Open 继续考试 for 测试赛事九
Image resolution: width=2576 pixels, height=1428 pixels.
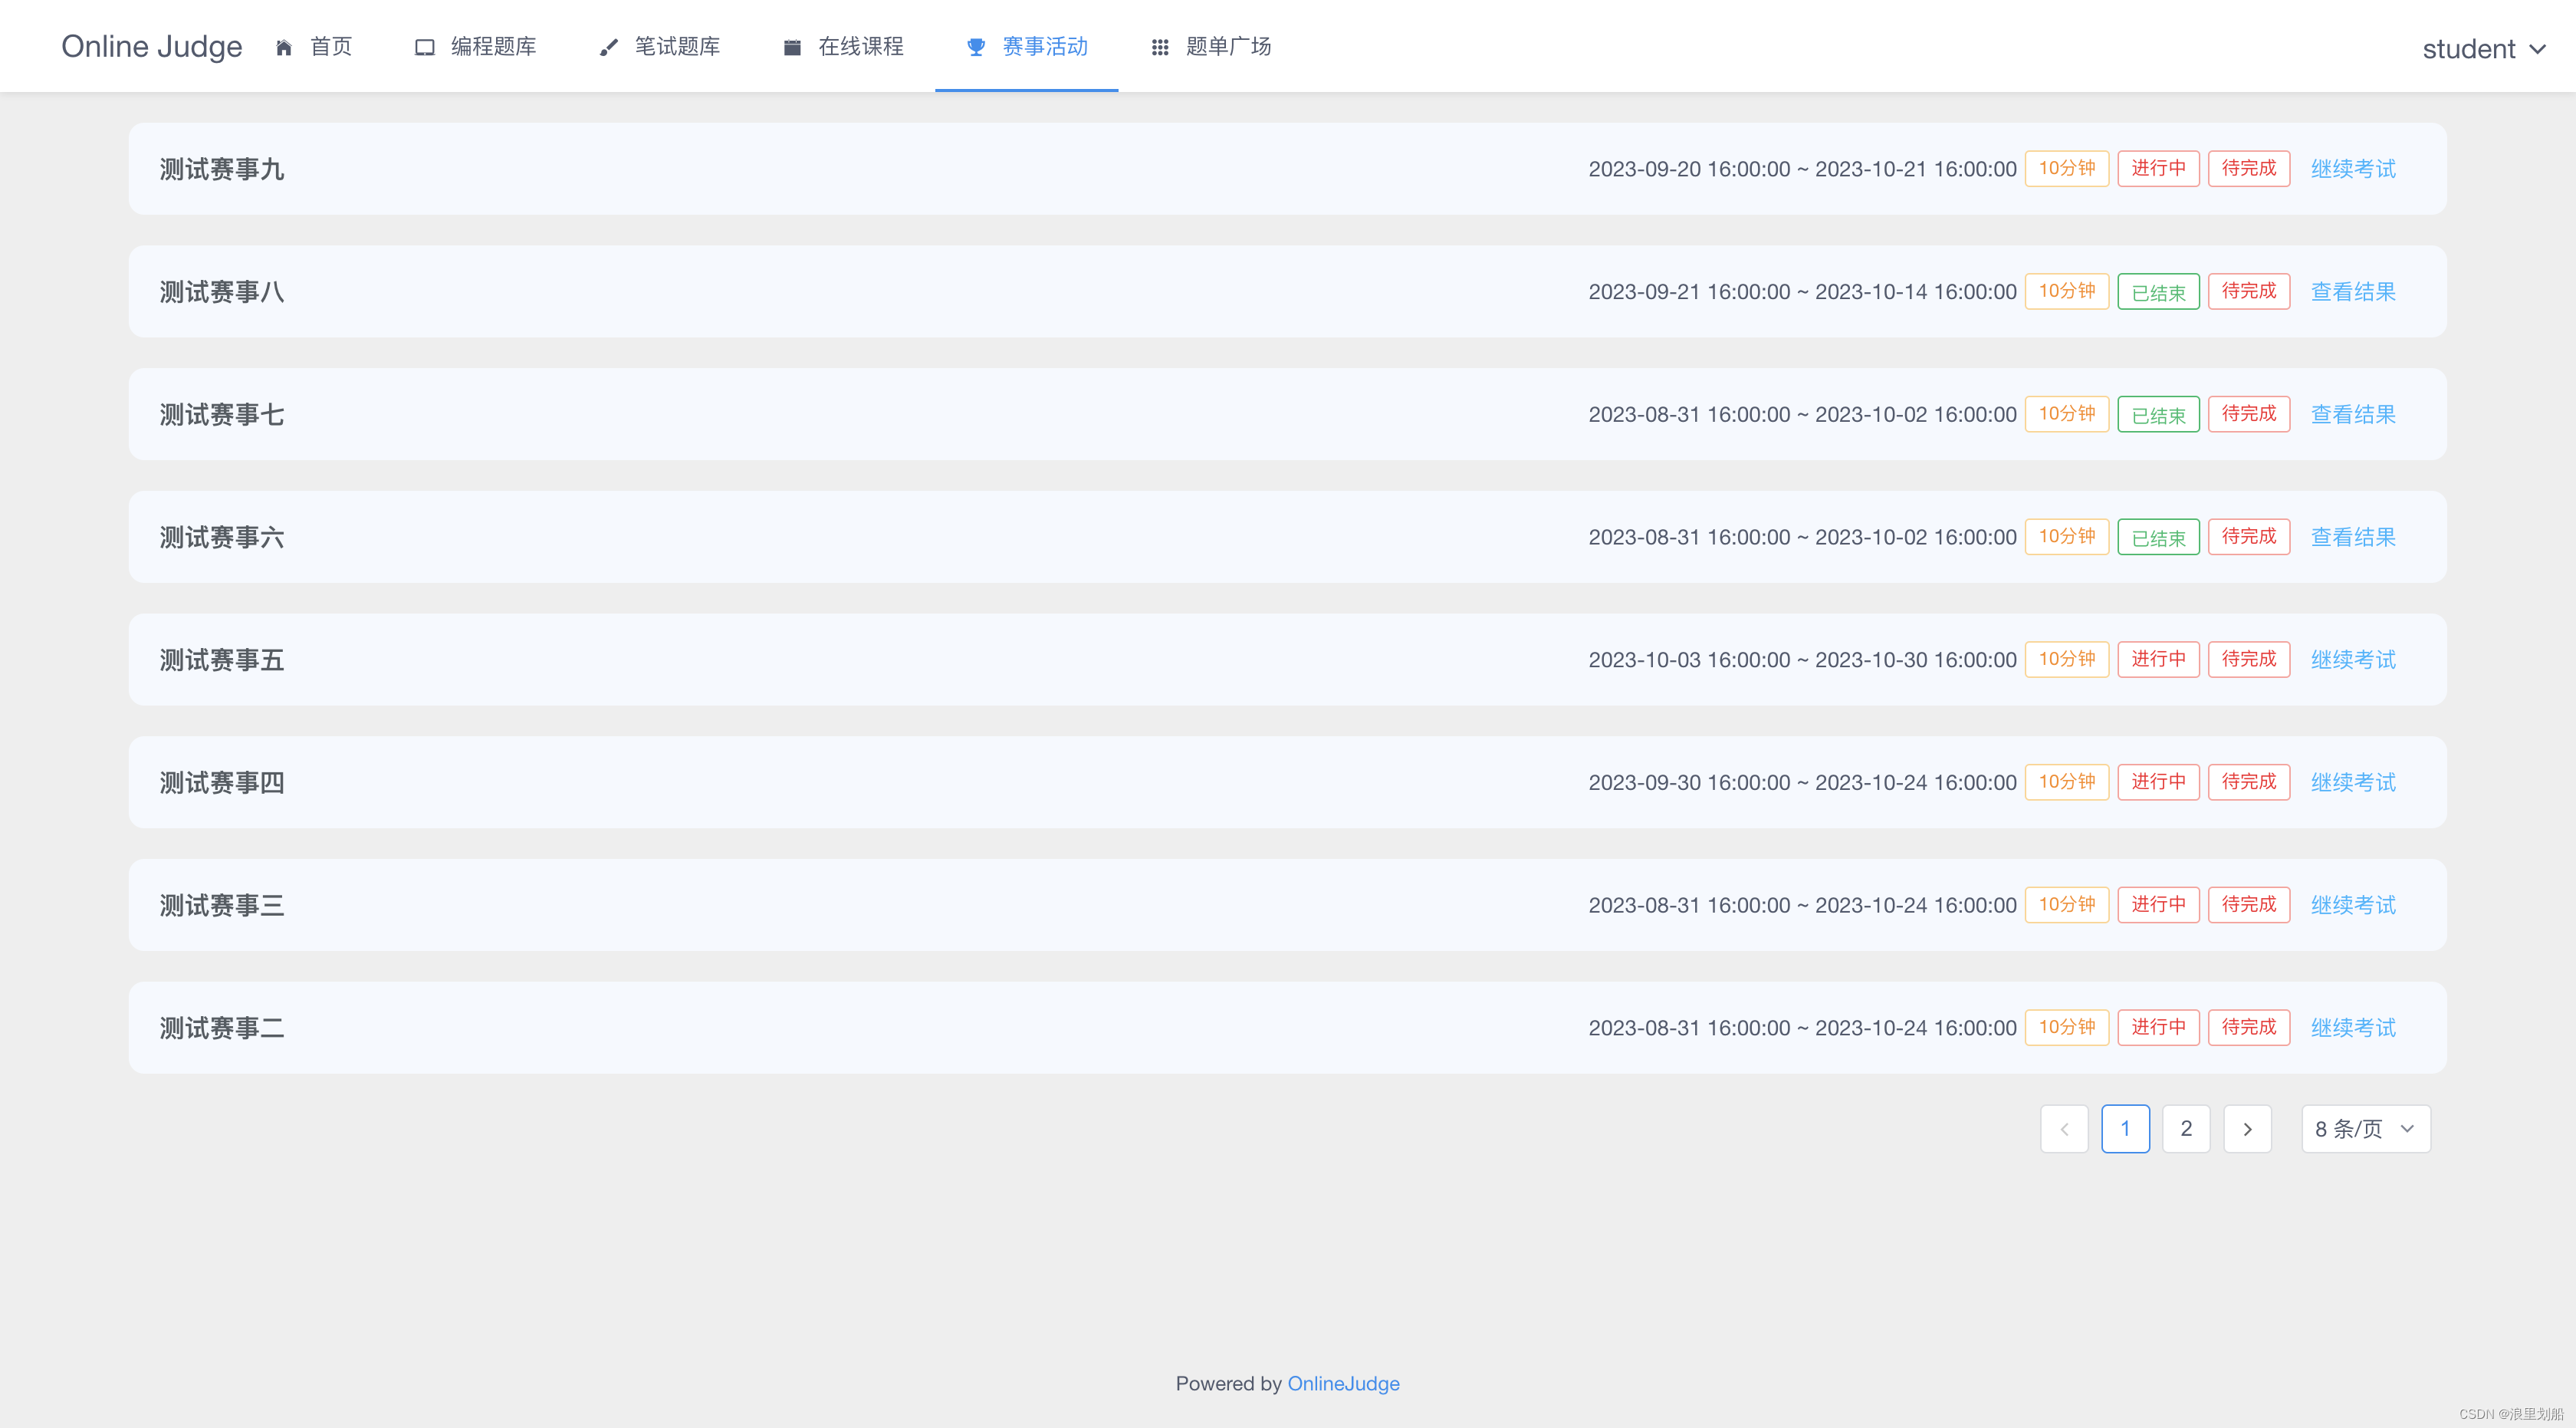pyautogui.click(x=2352, y=168)
